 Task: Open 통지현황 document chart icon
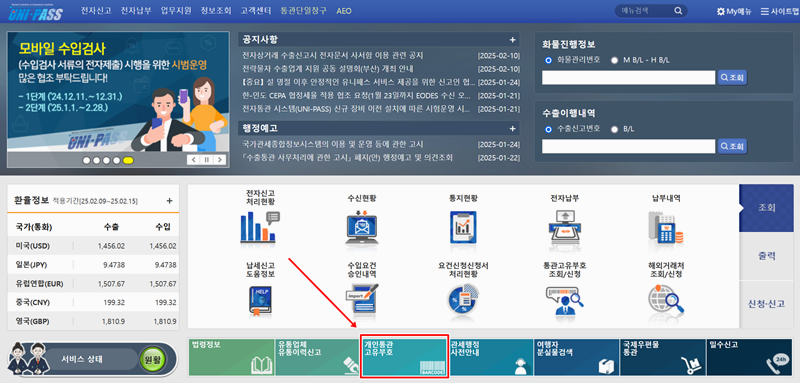[x=463, y=227]
